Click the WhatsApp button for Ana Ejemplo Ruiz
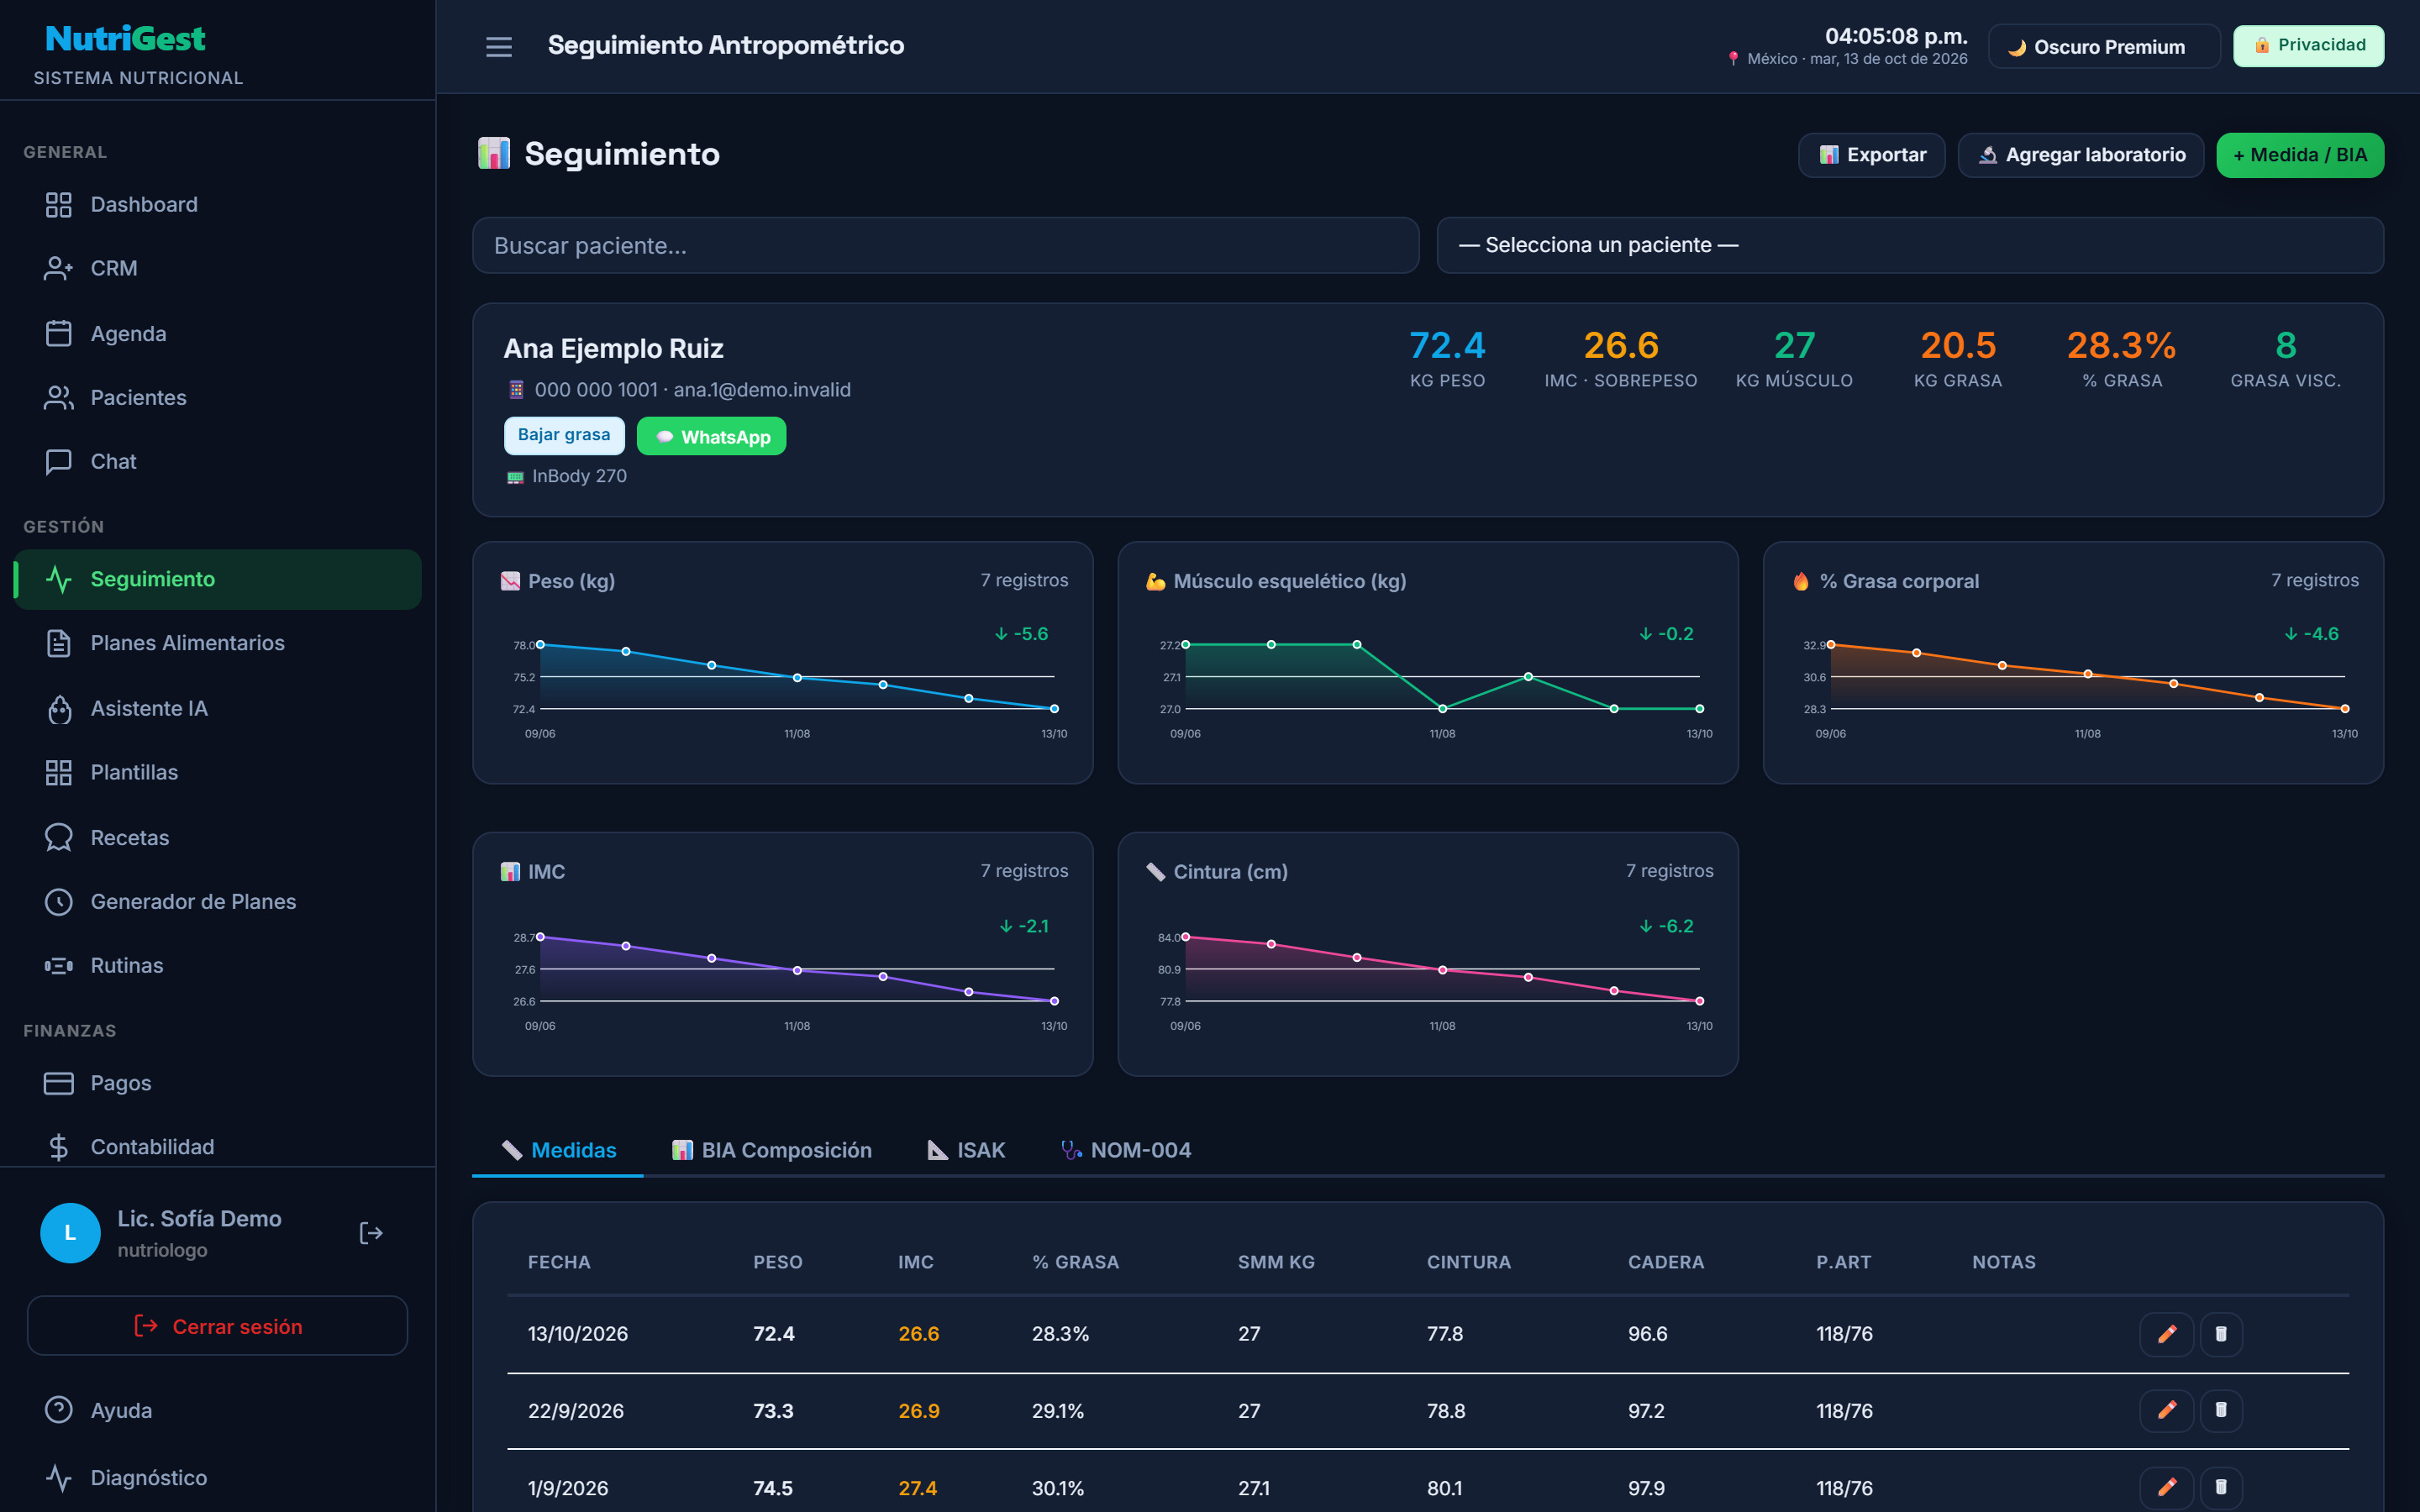This screenshot has height=1512, width=2420. pos(711,436)
